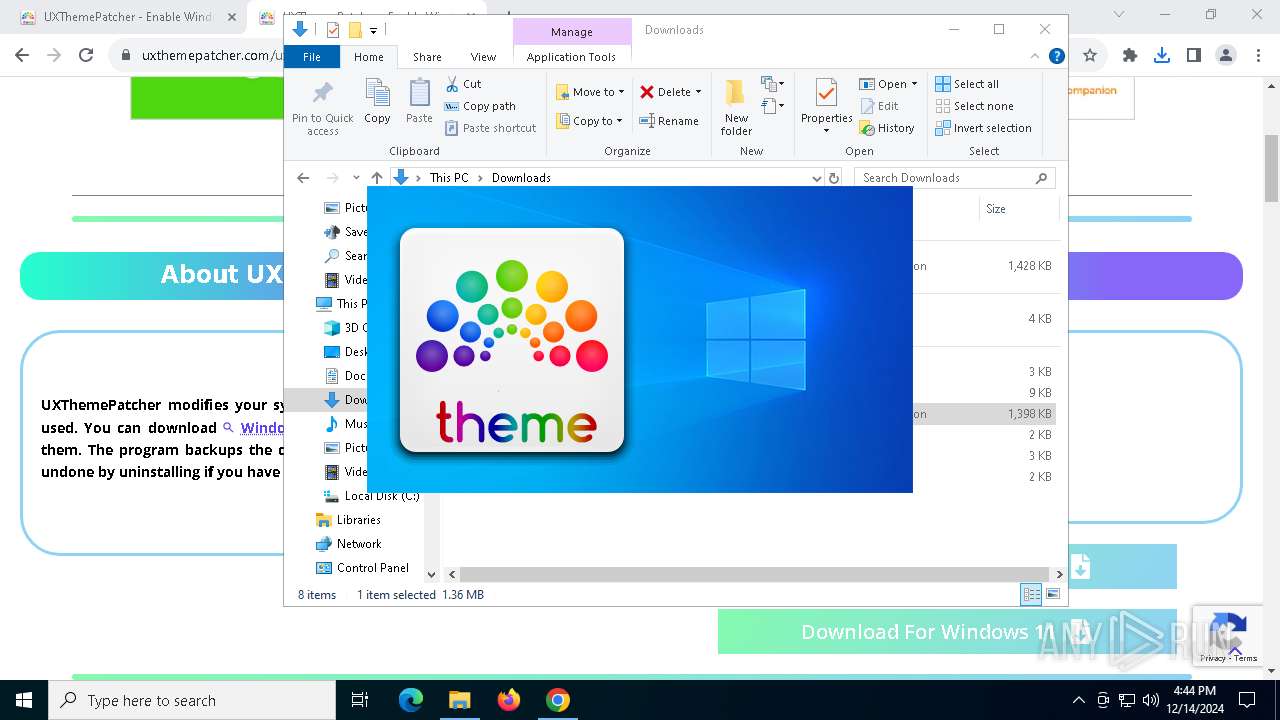Delete the selected item with red X
The width and height of the screenshot is (1280, 720).
665,92
